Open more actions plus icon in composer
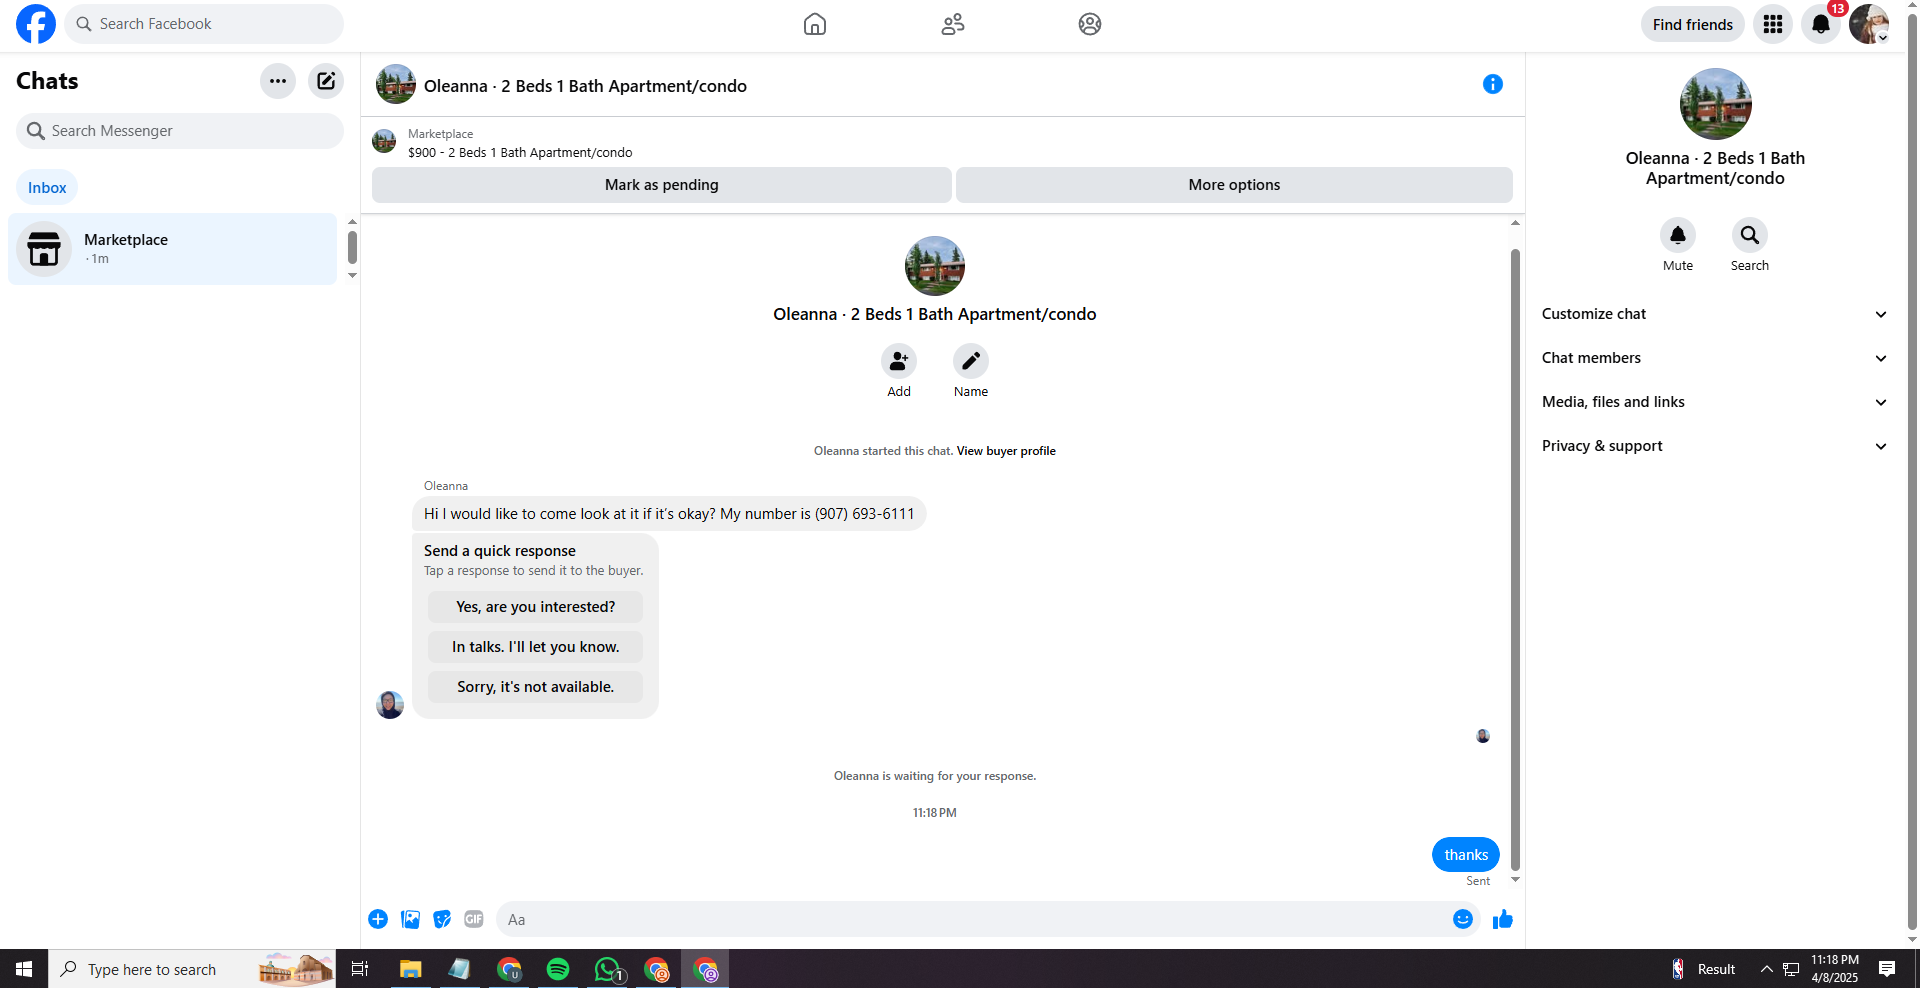 point(378,919)
